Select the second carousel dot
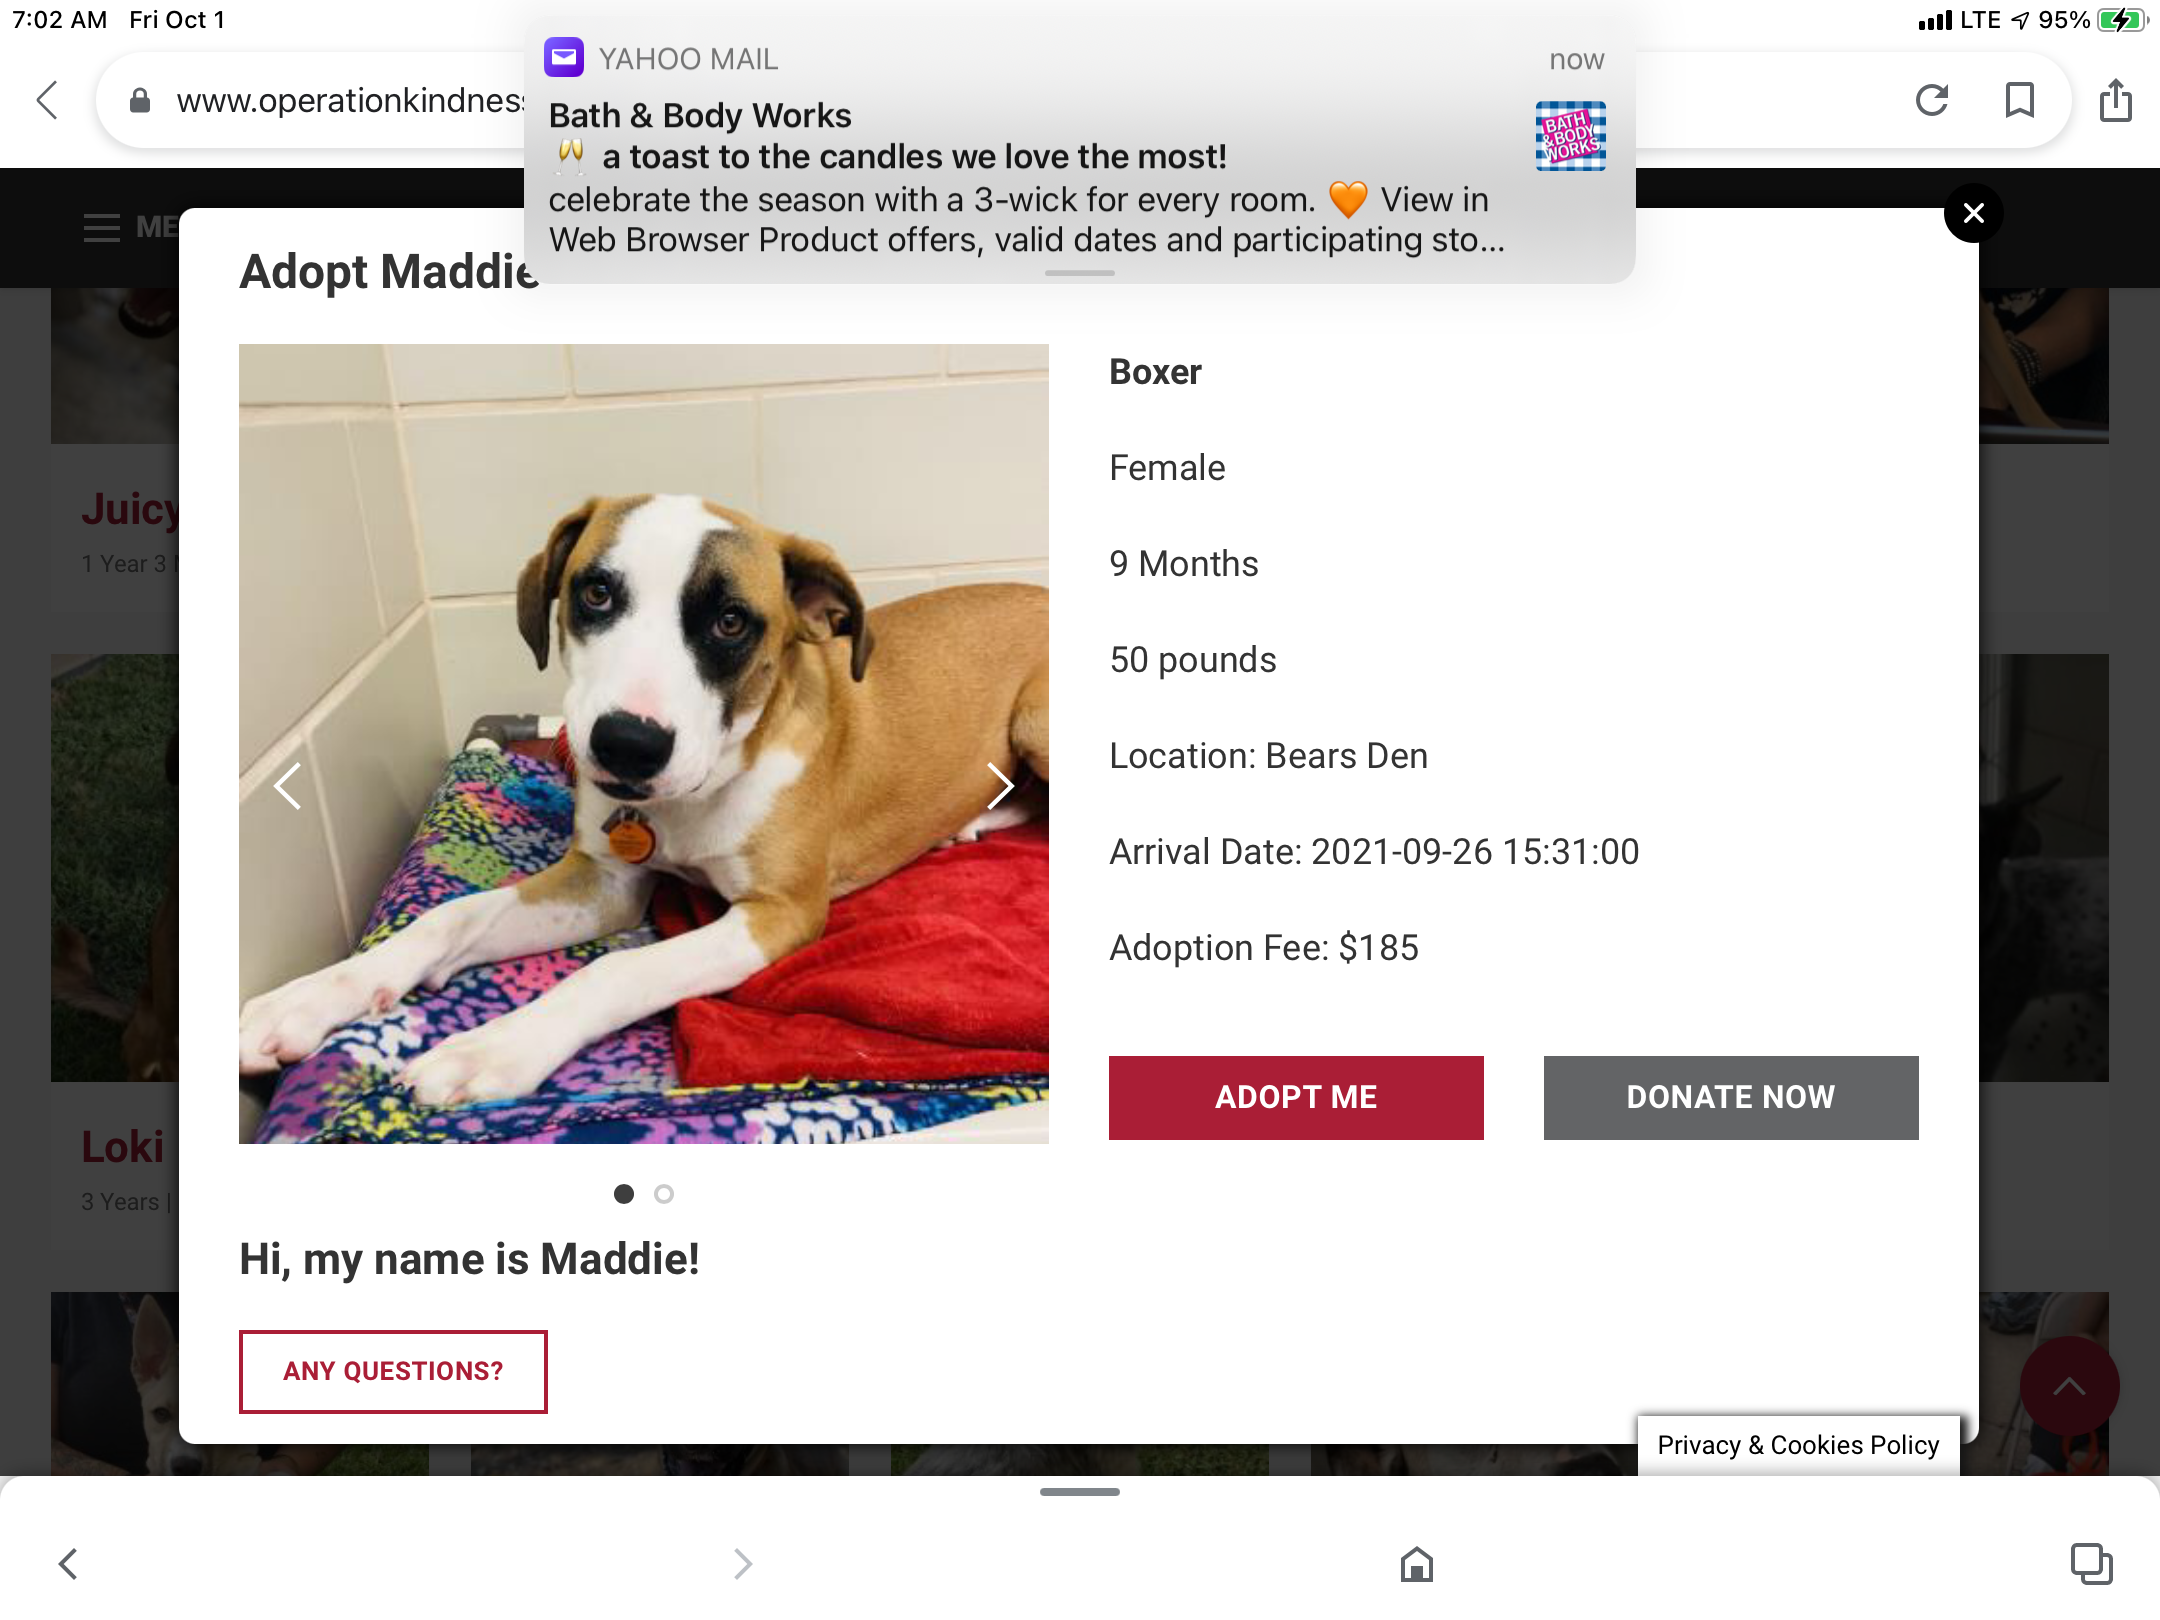Image resolution: width=2160 pixels, height=1620 pixels. [664, 1193]
